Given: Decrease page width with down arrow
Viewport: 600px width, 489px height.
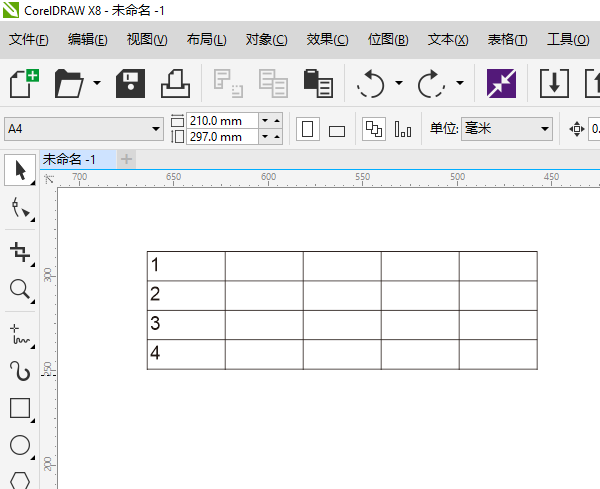Looking at the screenshot, I should (x=265, y=121).
